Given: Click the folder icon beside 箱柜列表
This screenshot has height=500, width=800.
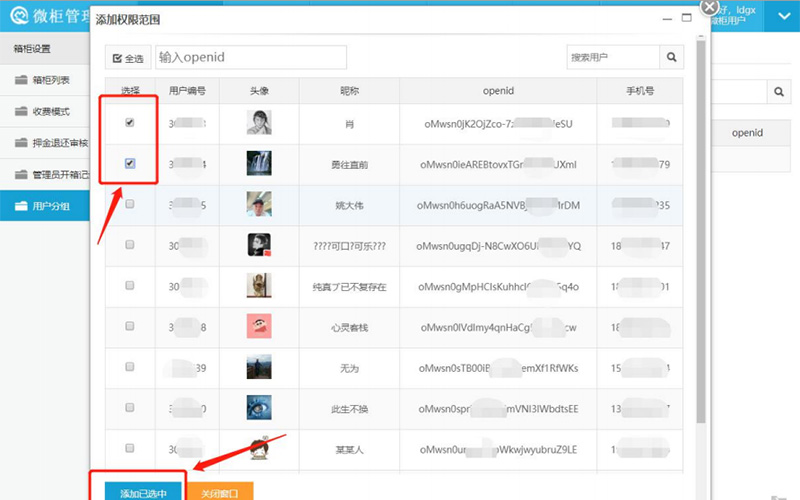Looking at the screenshot, I should tap(21, 80).
